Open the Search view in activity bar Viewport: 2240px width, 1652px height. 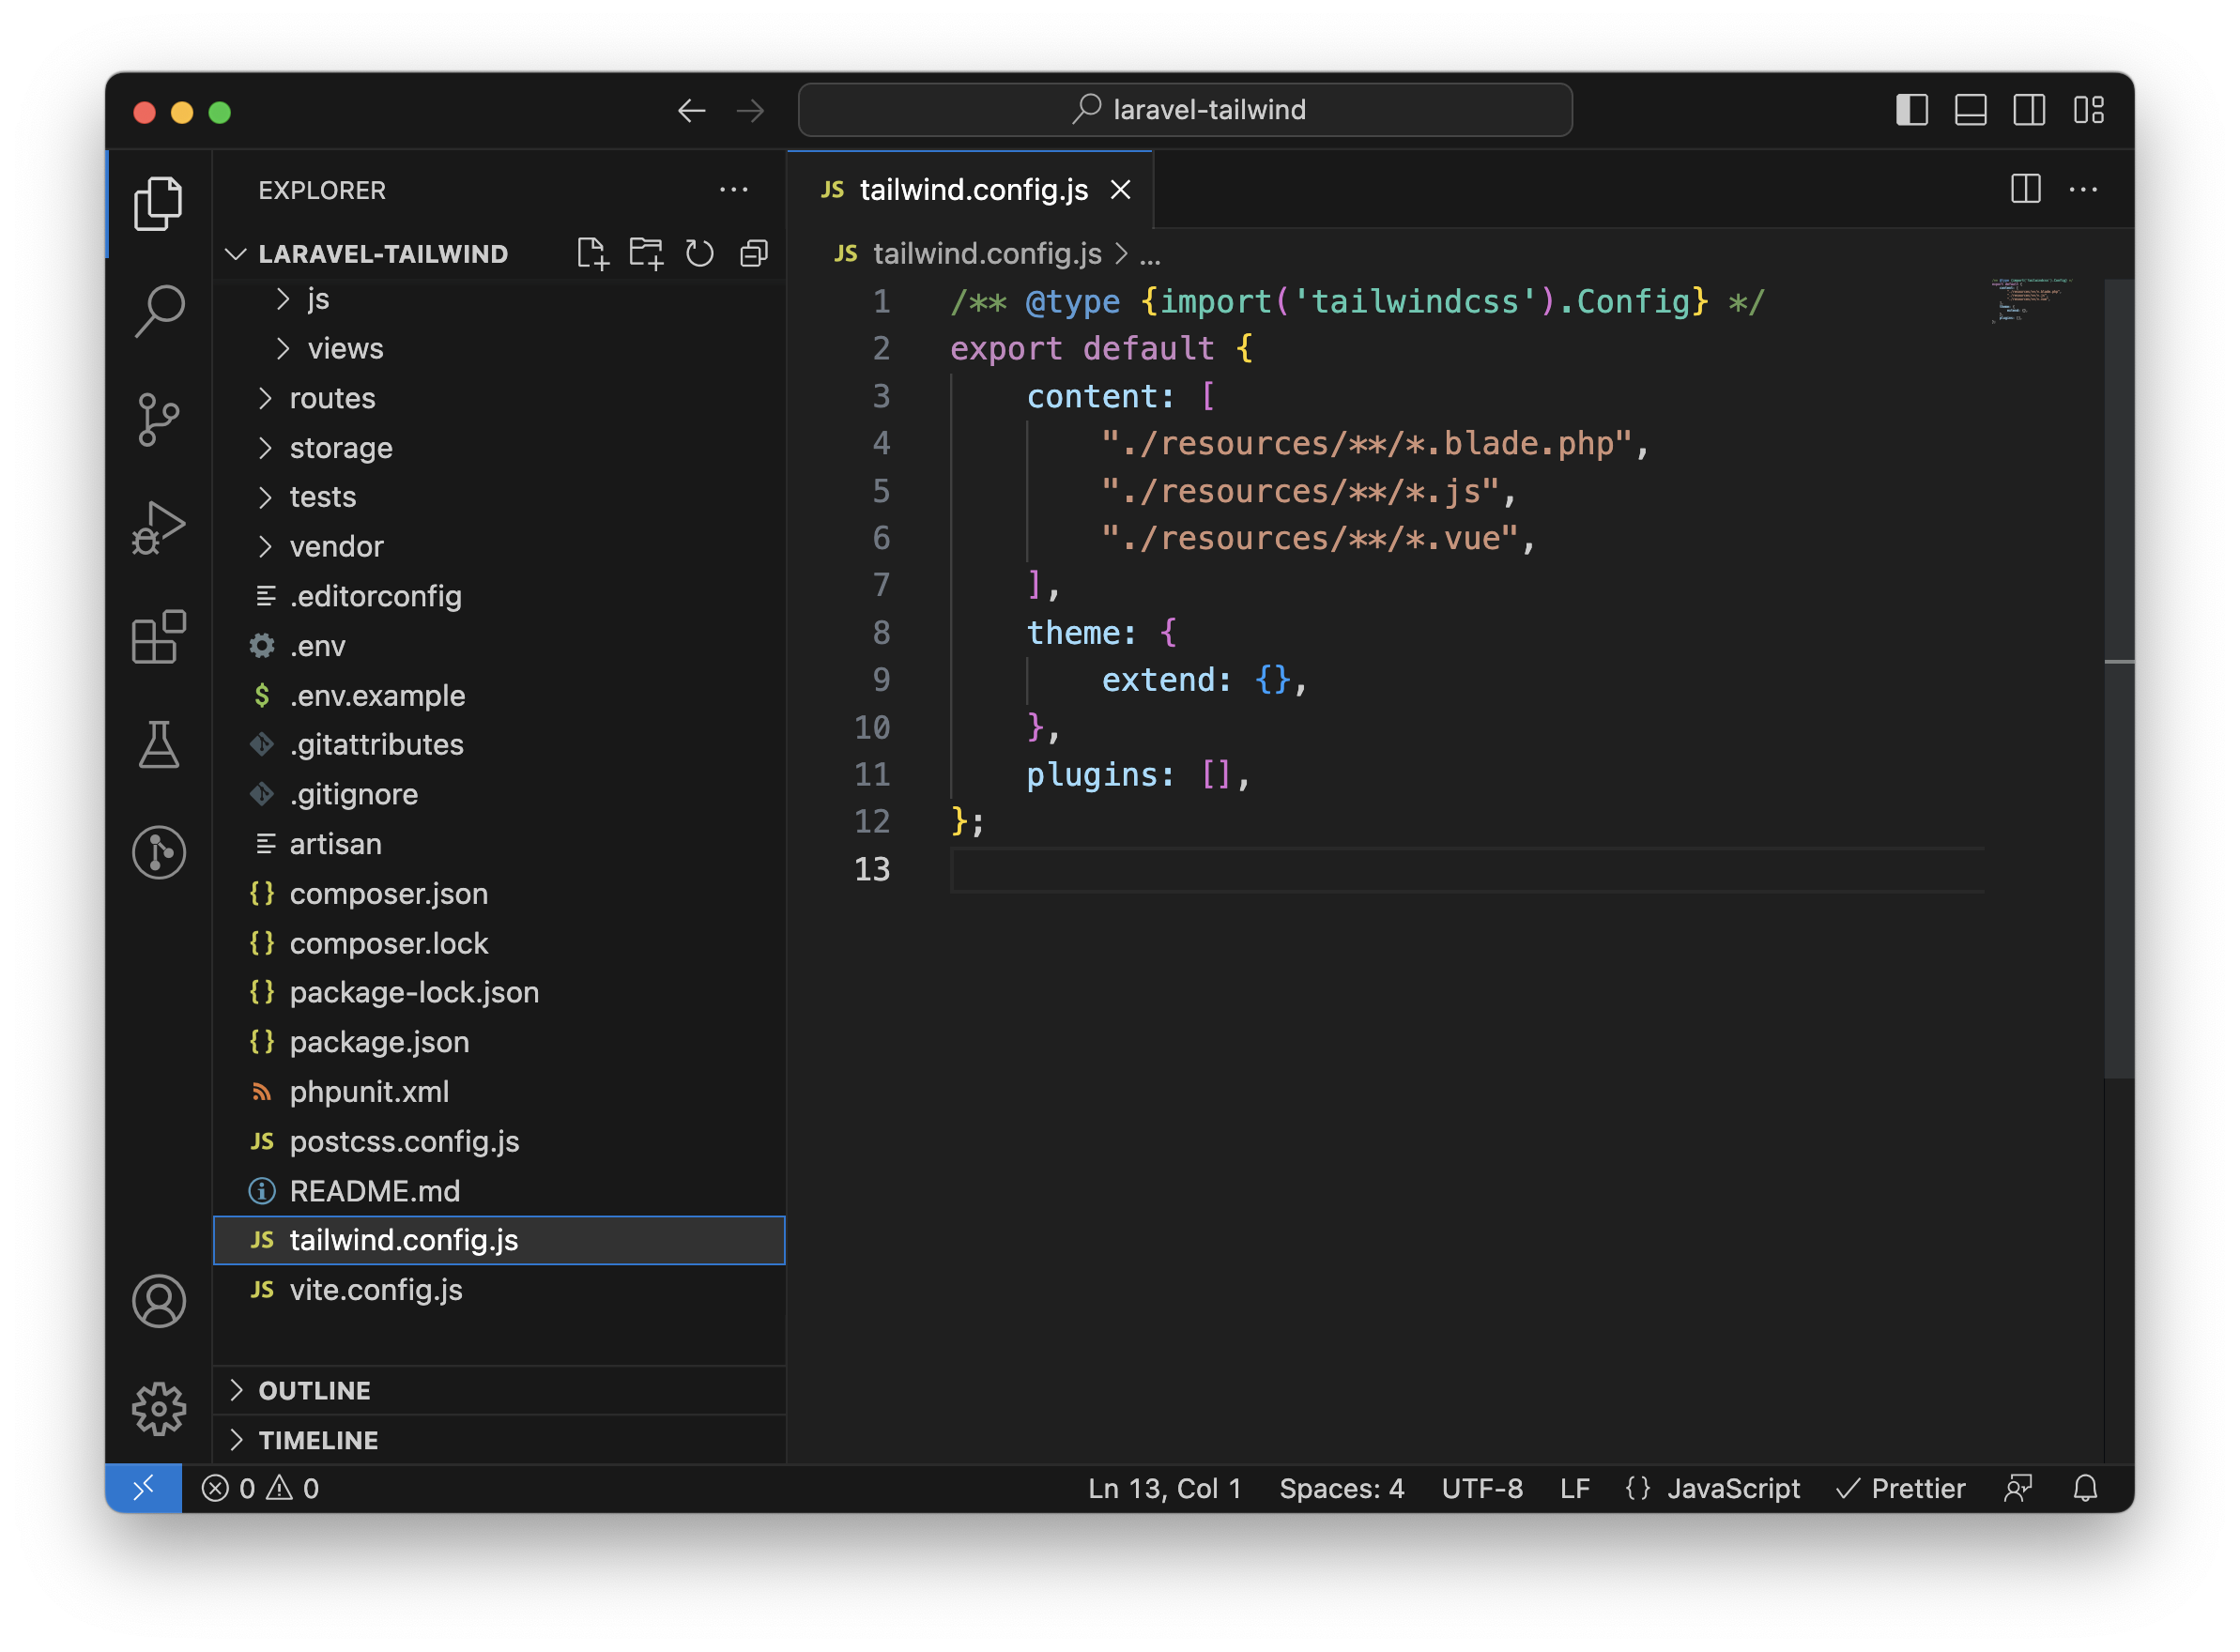pyautogui.click(x=158, y=312)
